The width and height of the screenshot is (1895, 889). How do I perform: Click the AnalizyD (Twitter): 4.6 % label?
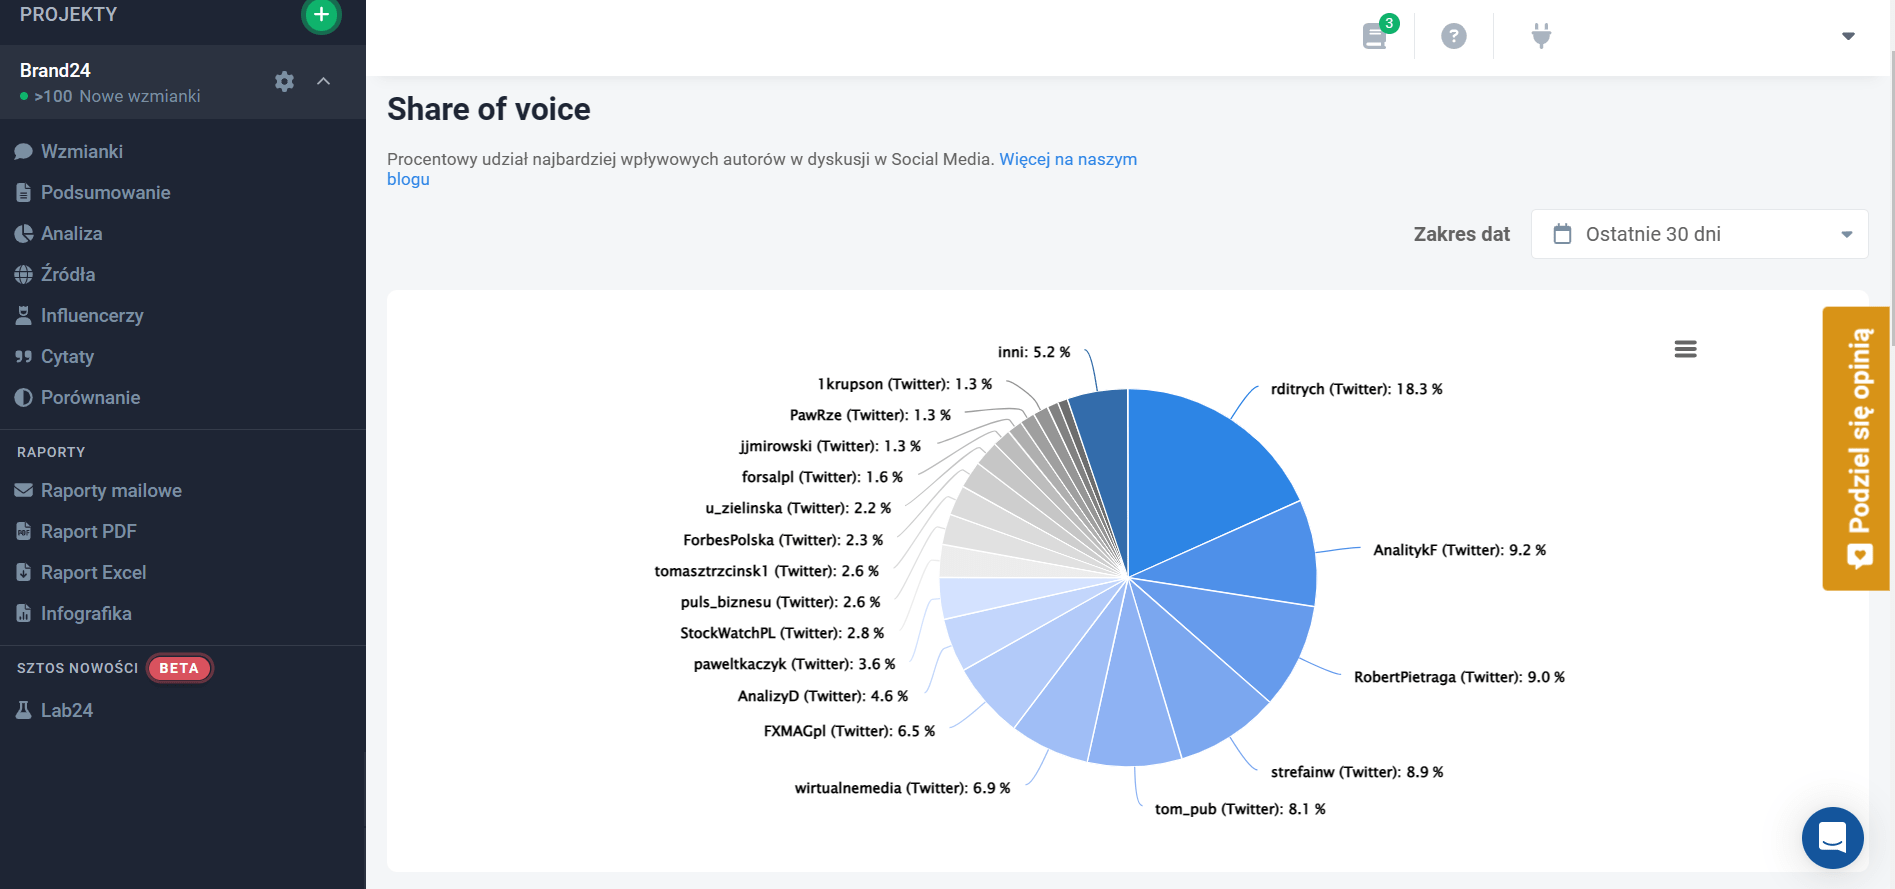point(823,696)
